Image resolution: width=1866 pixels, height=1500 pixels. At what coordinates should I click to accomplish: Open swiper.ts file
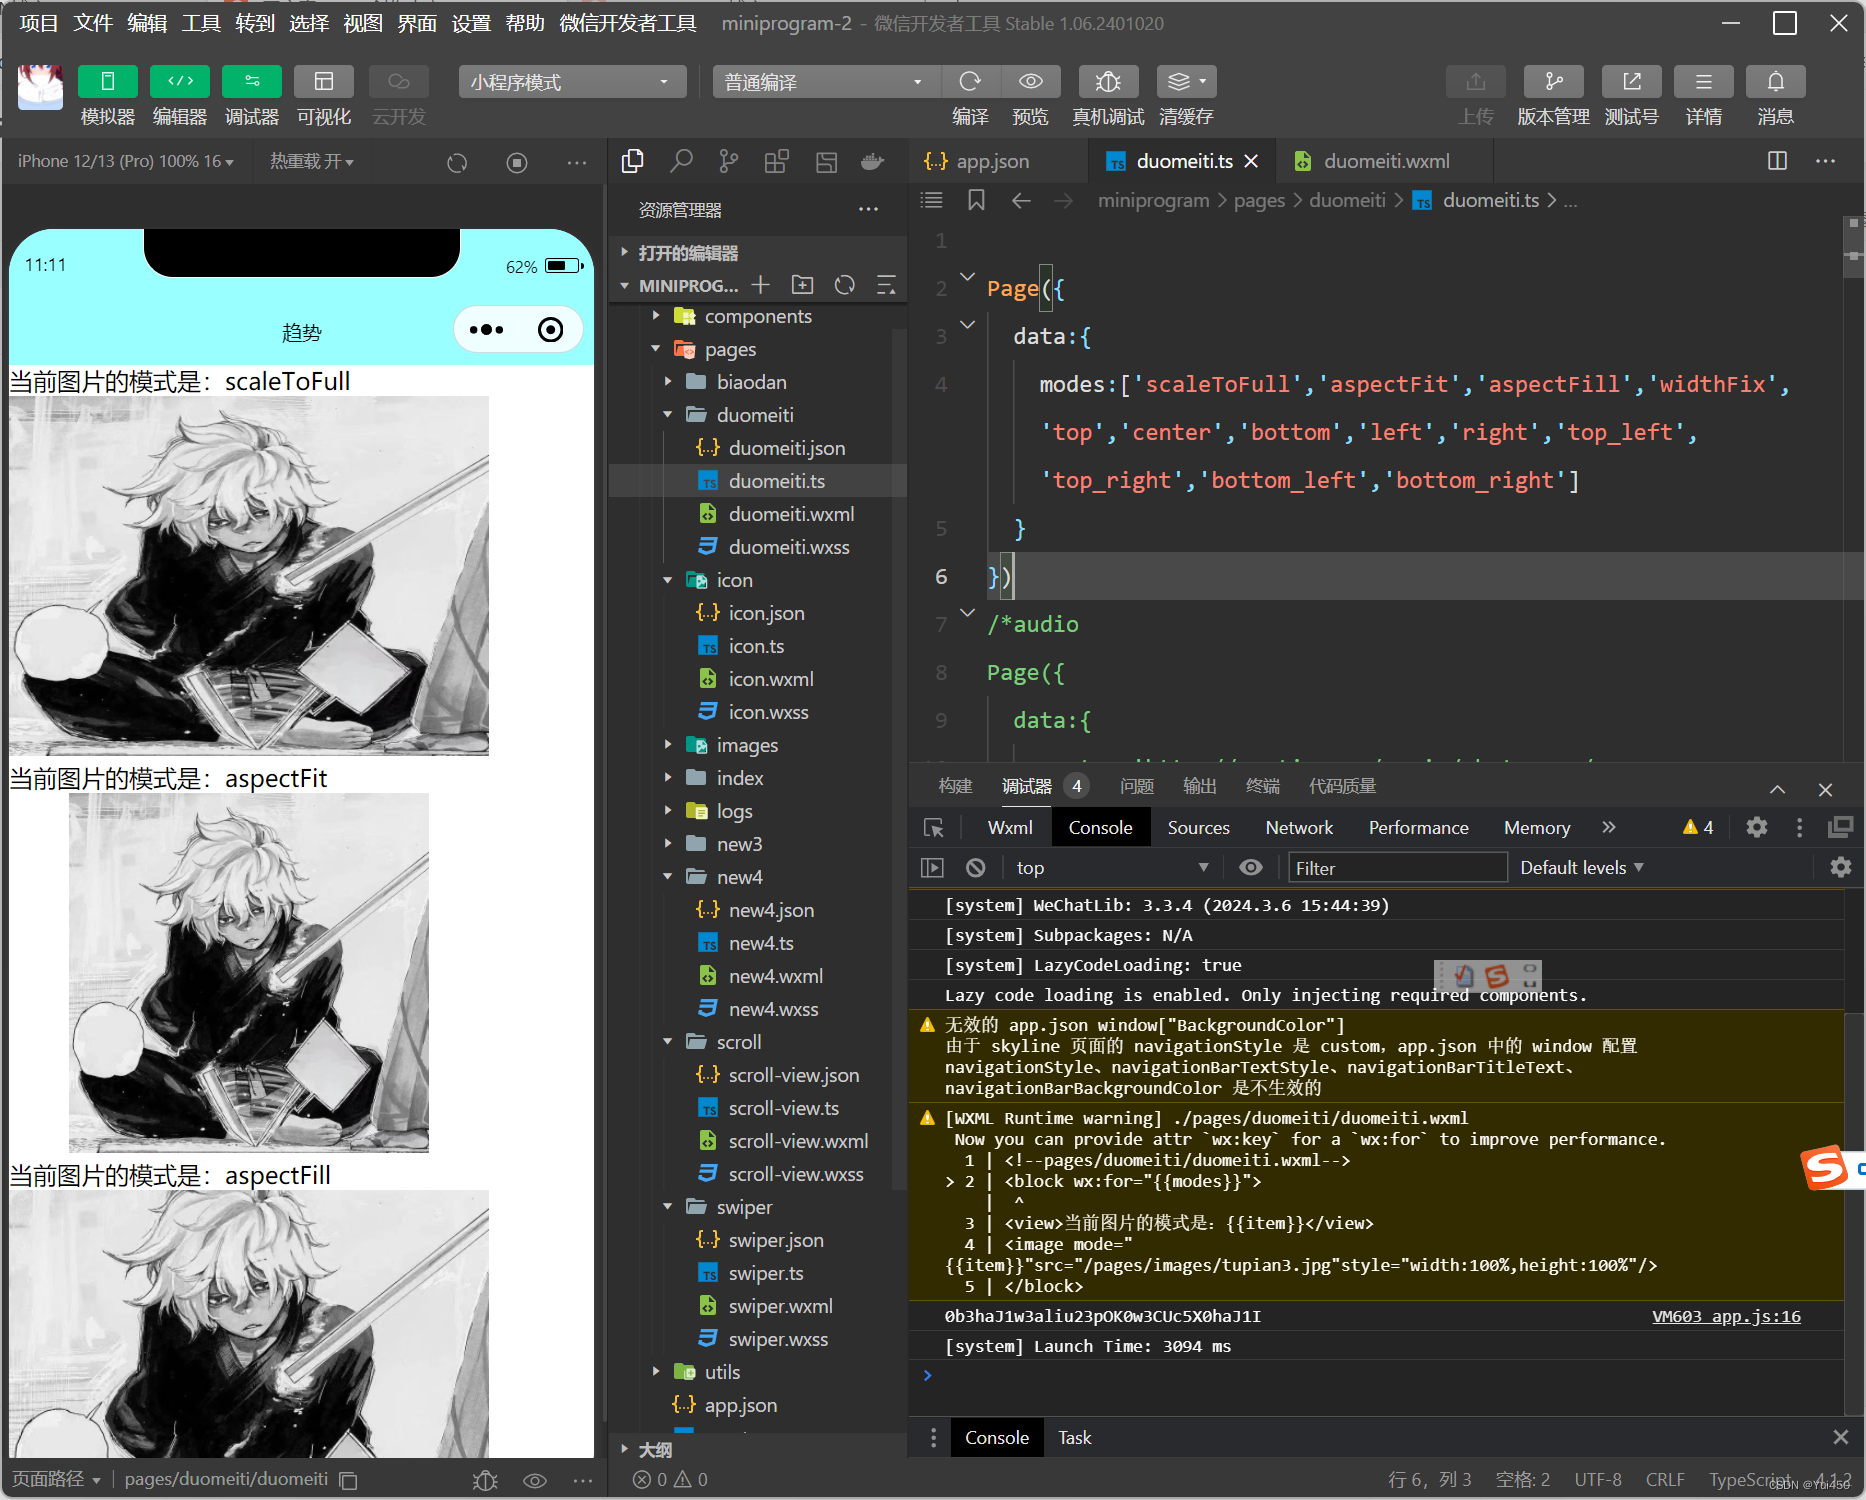pos(766,1273)
